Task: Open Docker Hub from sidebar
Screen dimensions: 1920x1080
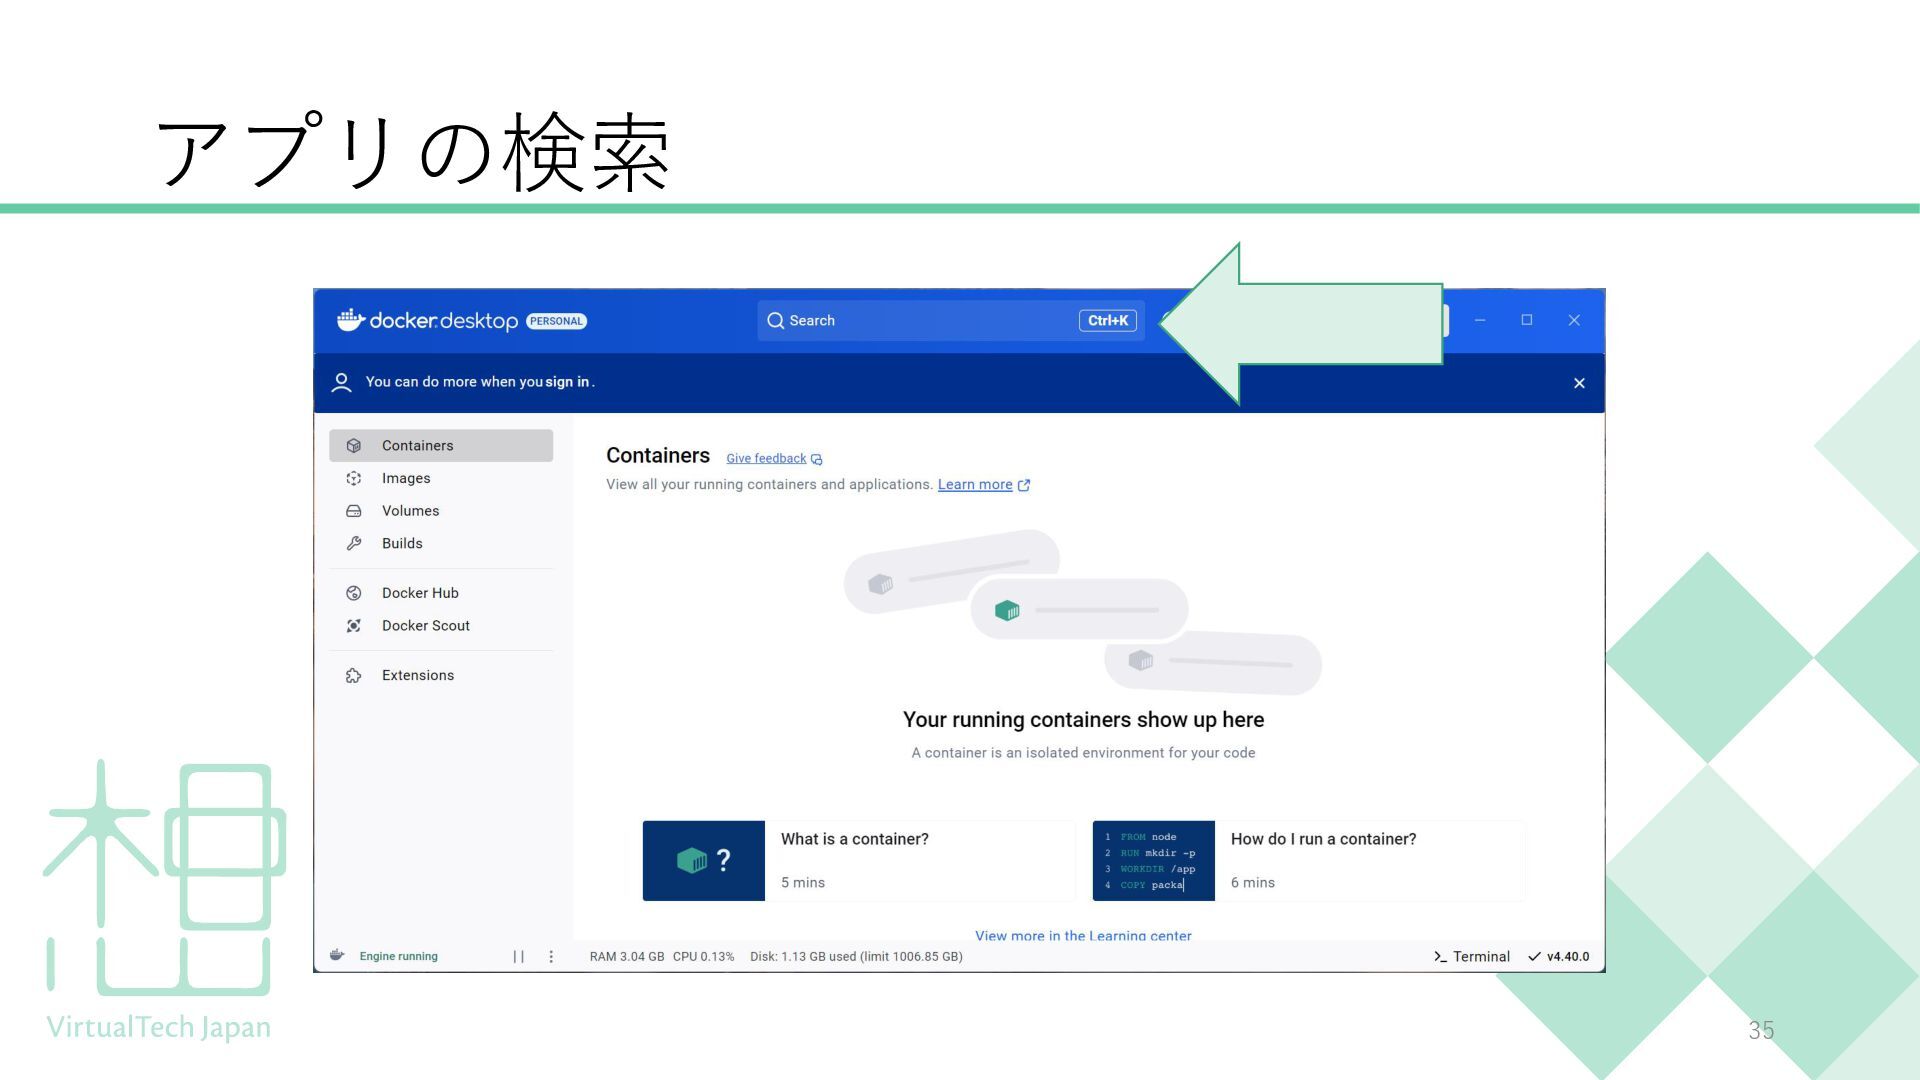Action: click(x=420, y=593)
